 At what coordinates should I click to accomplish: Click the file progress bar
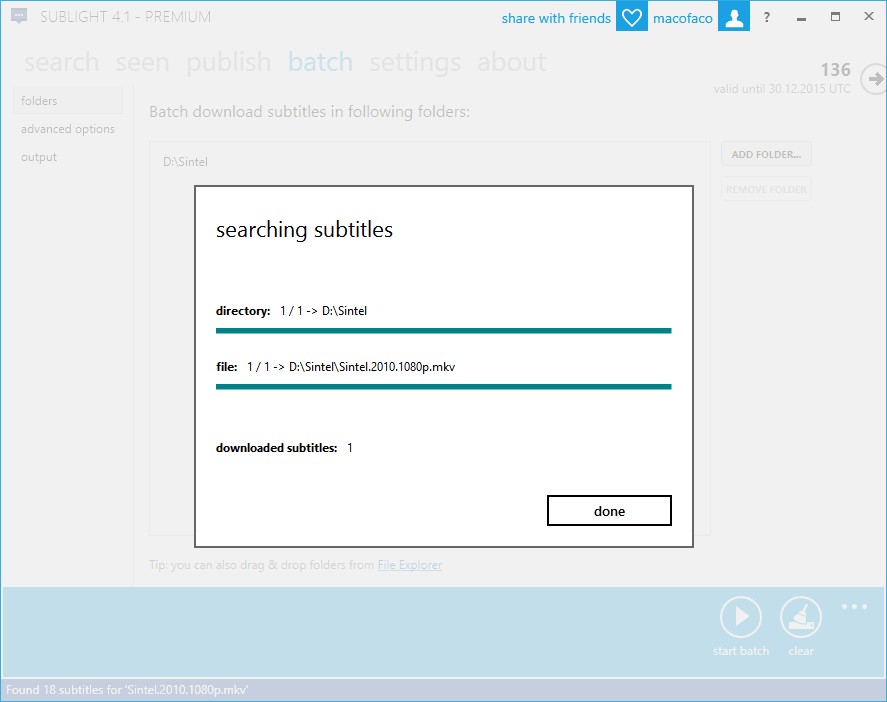point(444,386)
